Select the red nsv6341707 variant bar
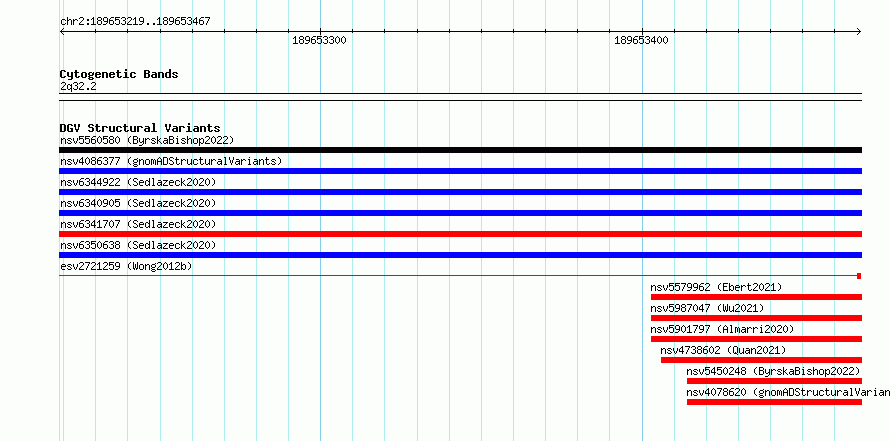 [x=460, y=234]
